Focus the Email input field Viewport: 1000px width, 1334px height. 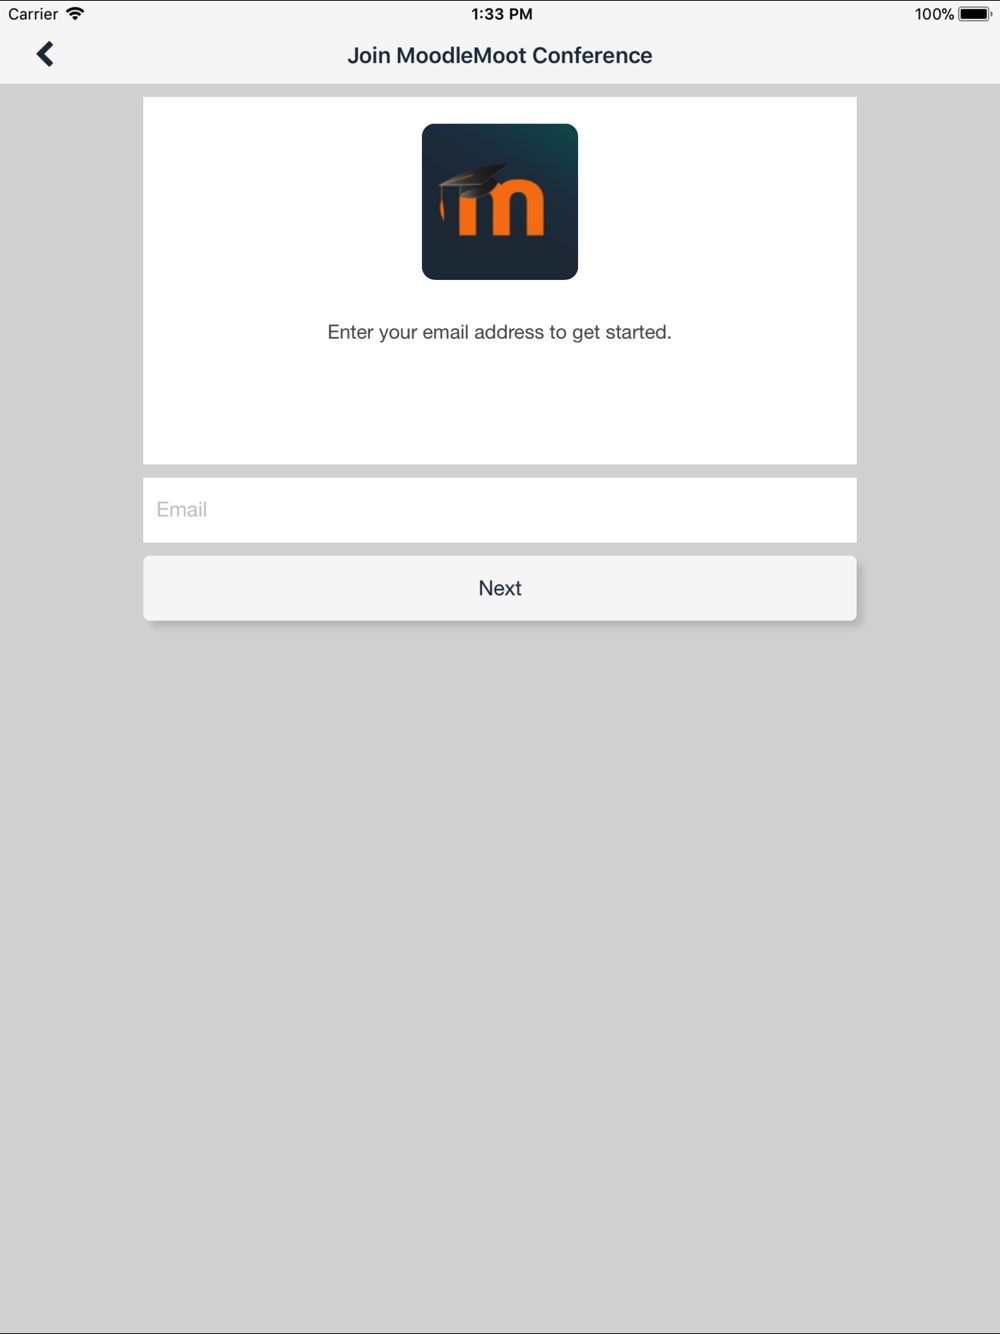pos(500,510)
